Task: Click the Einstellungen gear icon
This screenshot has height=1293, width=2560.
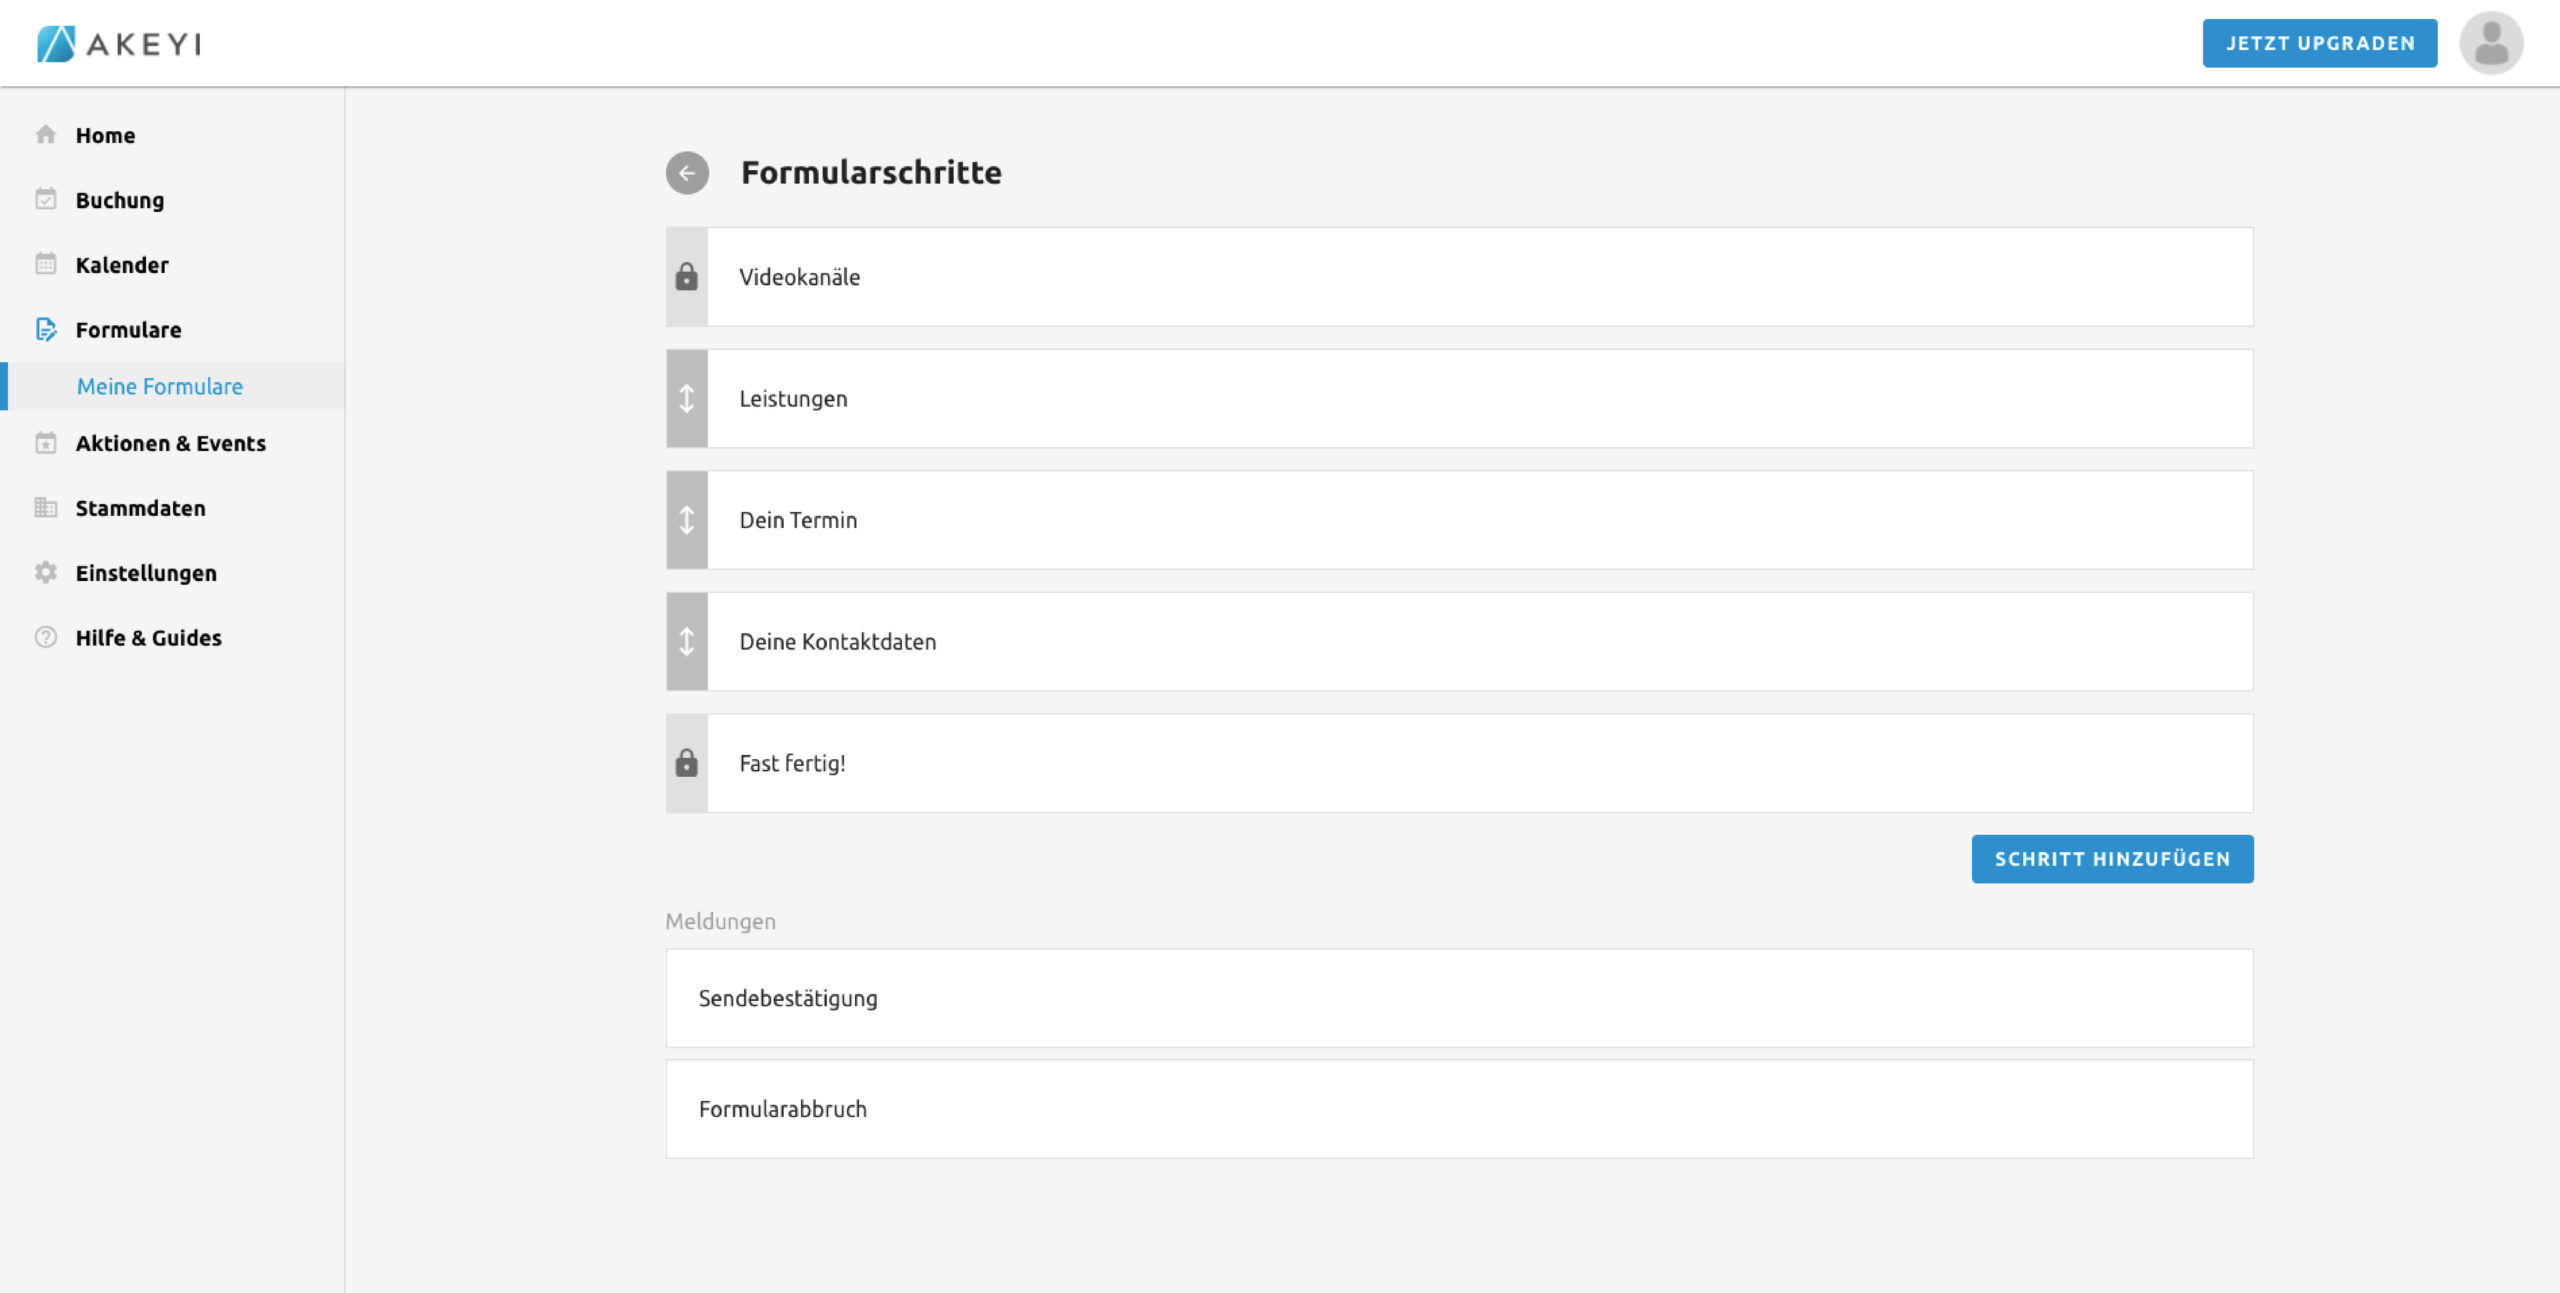Action: 46,572
